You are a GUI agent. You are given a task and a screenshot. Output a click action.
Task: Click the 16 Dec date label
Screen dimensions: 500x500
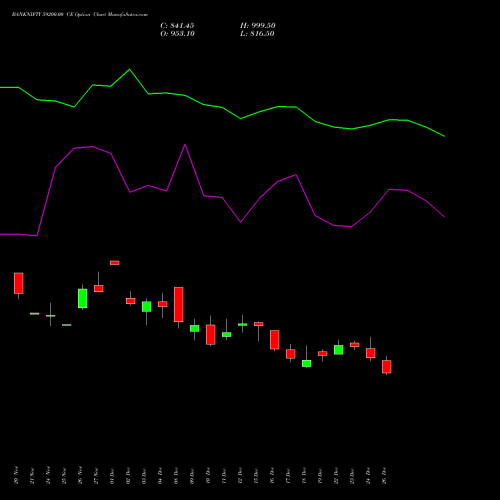click(272, 475)
